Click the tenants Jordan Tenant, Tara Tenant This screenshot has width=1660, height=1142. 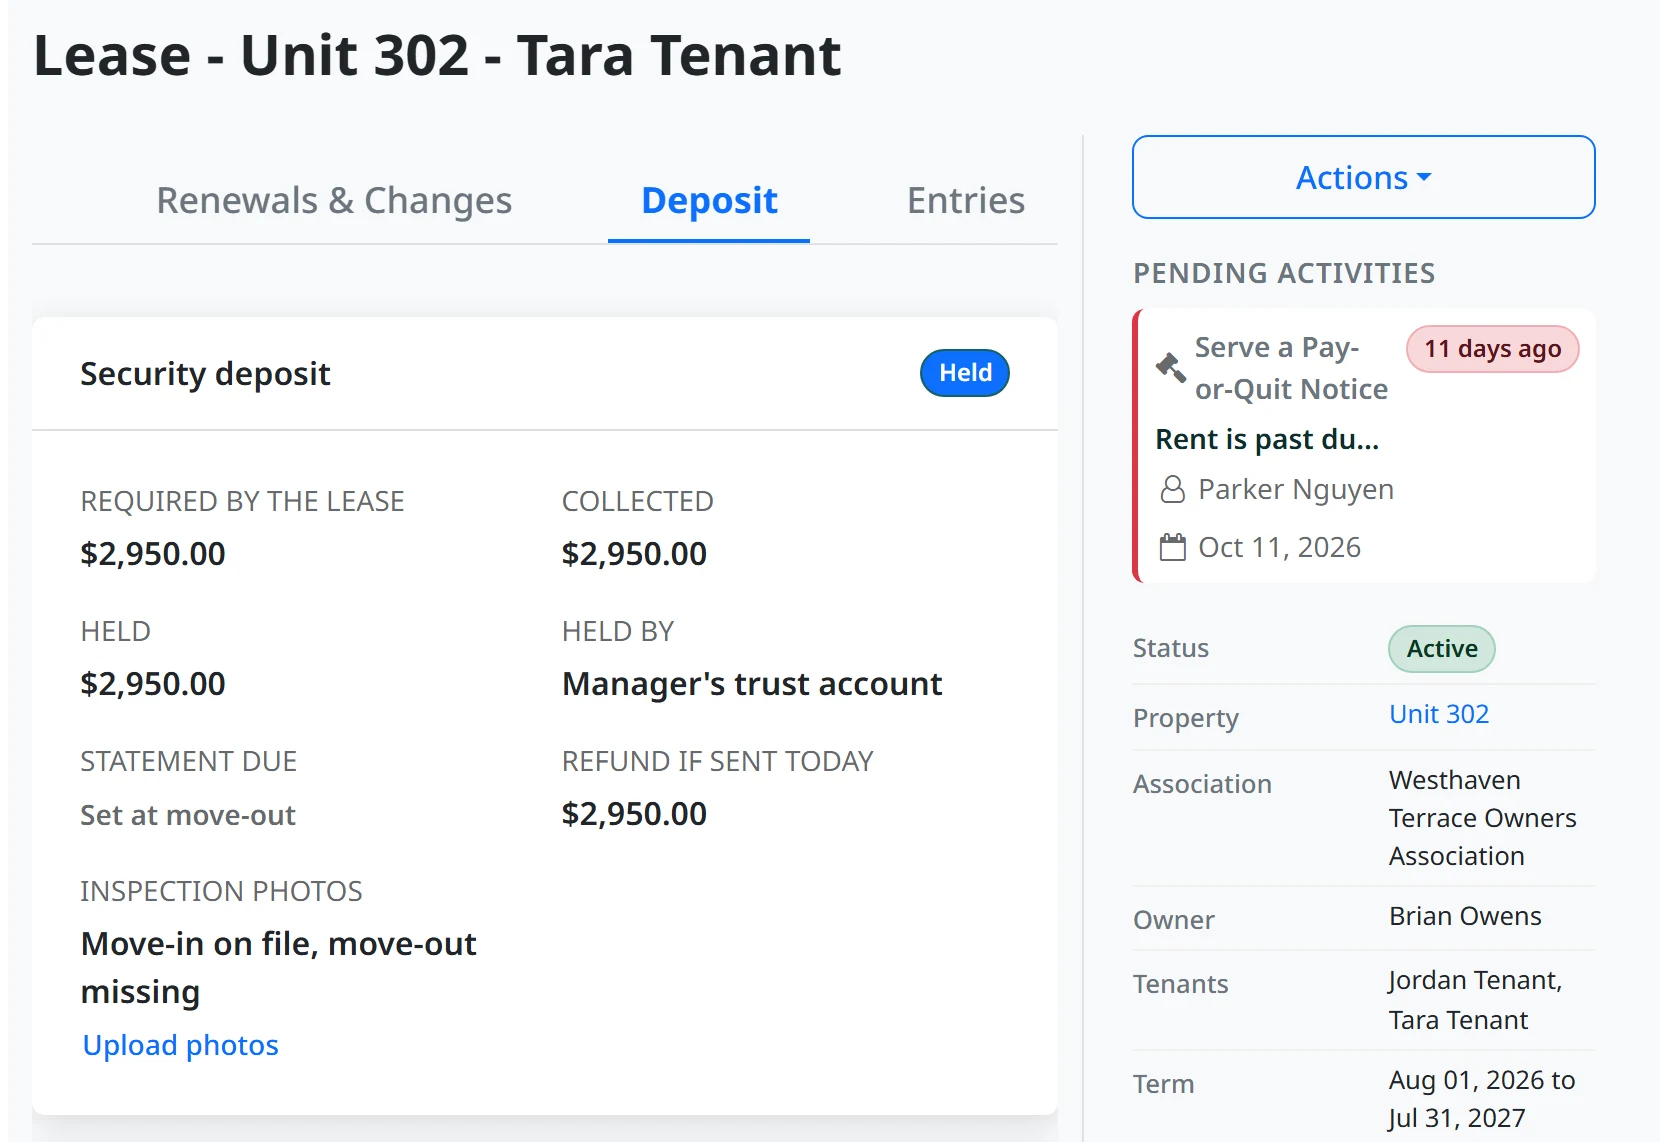tap(1475, 1000)
